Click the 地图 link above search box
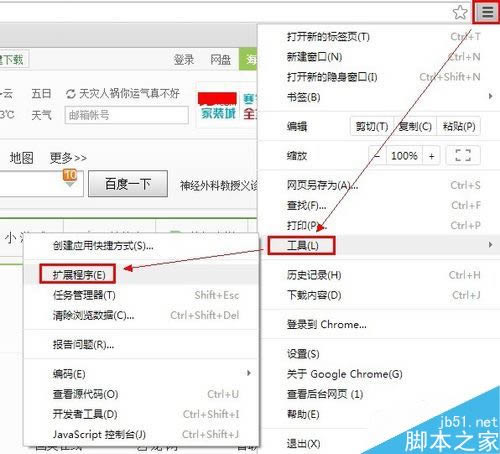This screenshot has width=500, height=454. point(22,158)
